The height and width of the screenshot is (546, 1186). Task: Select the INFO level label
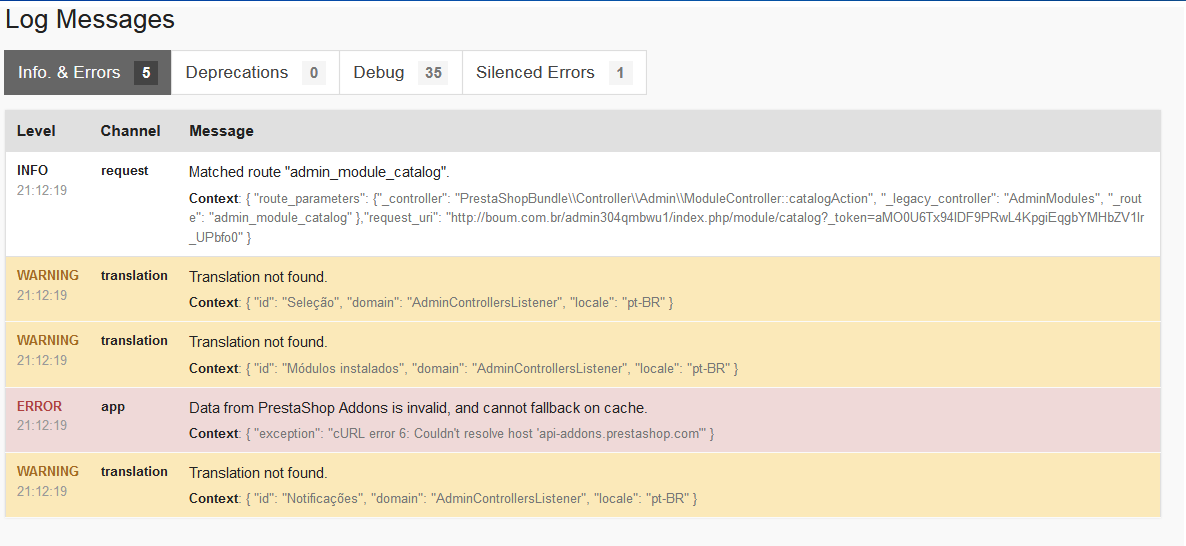tap(32, 171)
